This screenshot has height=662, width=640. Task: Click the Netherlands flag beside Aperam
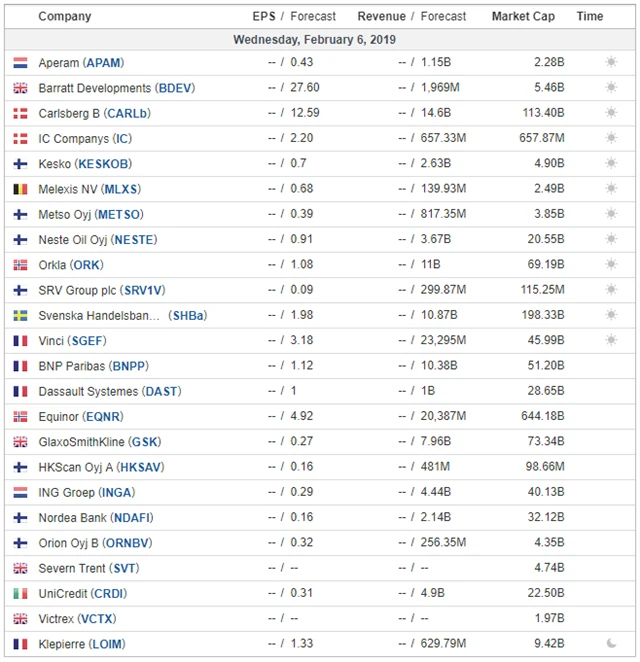click(20, 63)
